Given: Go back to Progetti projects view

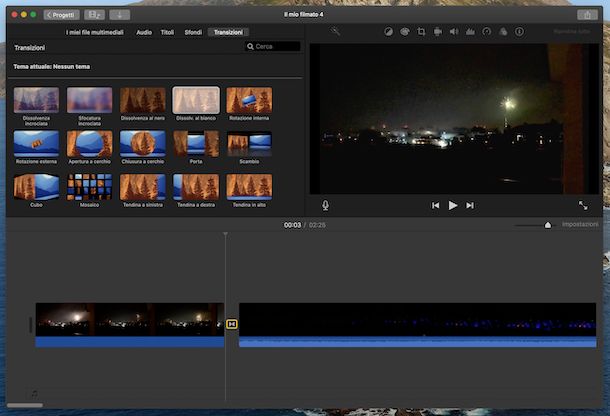Looking at the screenshot, I should coord(61,15).
